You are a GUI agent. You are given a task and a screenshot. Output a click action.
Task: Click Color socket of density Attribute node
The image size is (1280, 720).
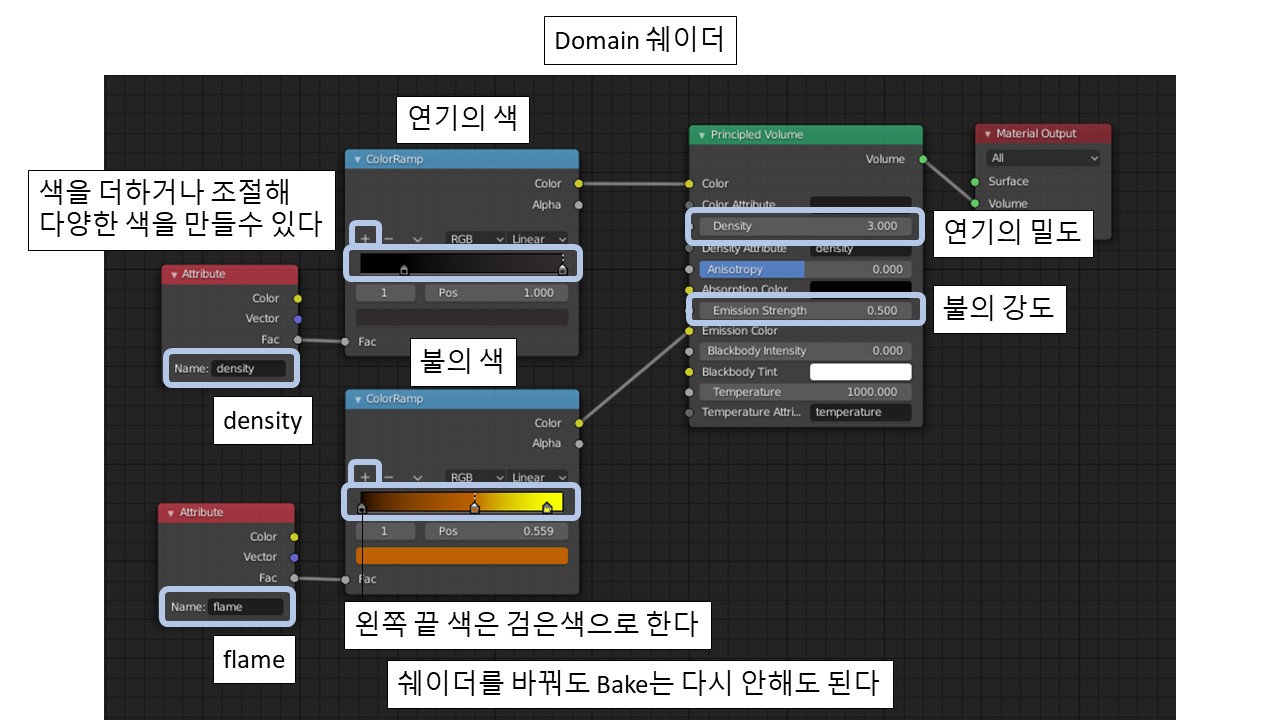coord(297,298)
